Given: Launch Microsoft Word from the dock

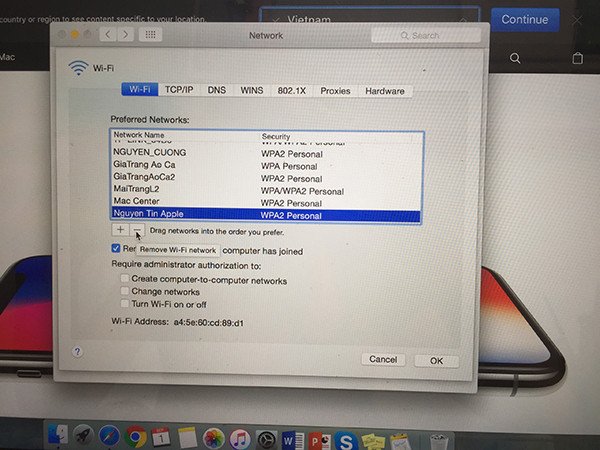Looking at the screenshot, I should [293, 440].
